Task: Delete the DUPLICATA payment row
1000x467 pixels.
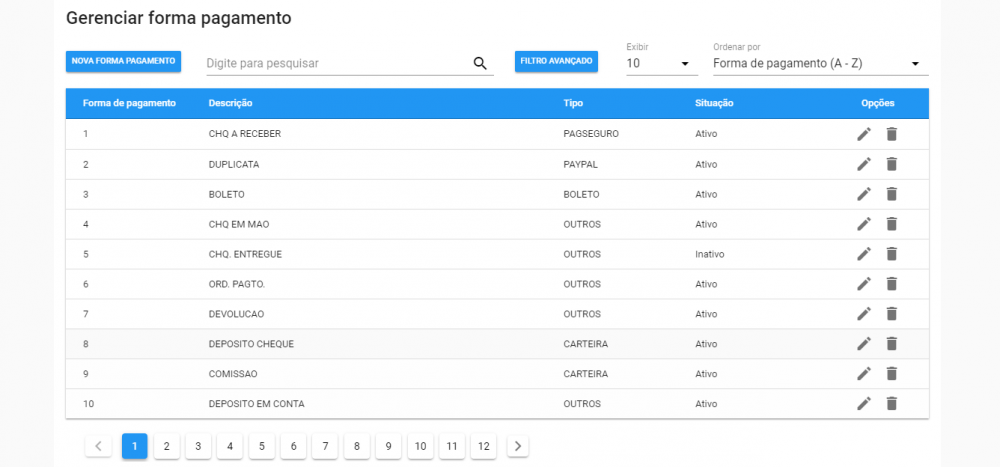Action: pos(892,164)
